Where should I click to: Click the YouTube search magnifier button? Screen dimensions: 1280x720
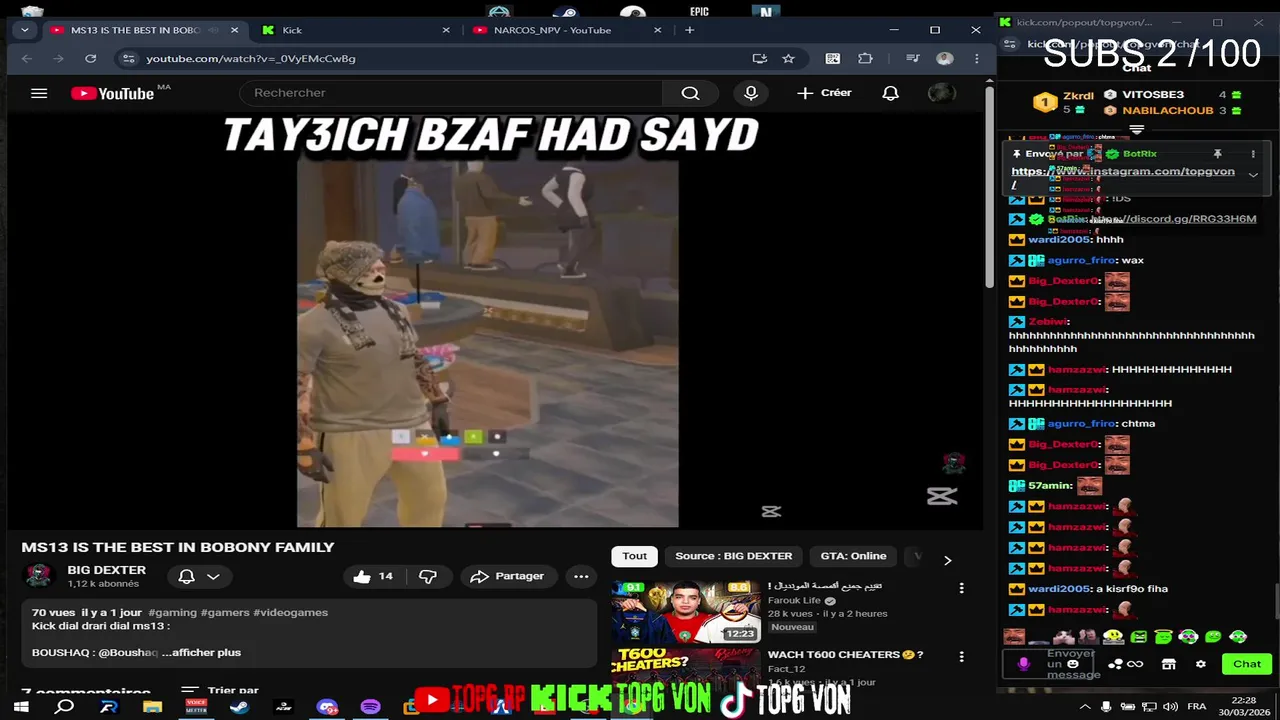pos(690,93)
